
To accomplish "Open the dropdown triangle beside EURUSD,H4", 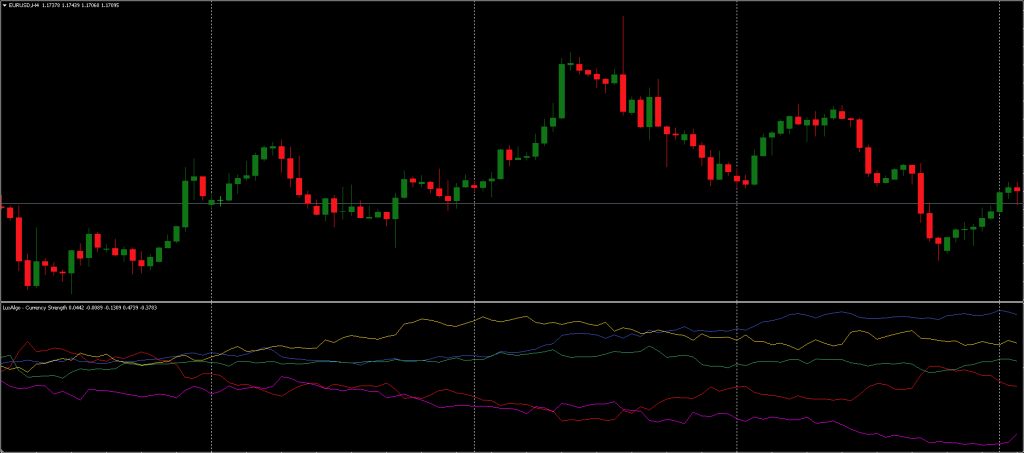I will (4, 5).
